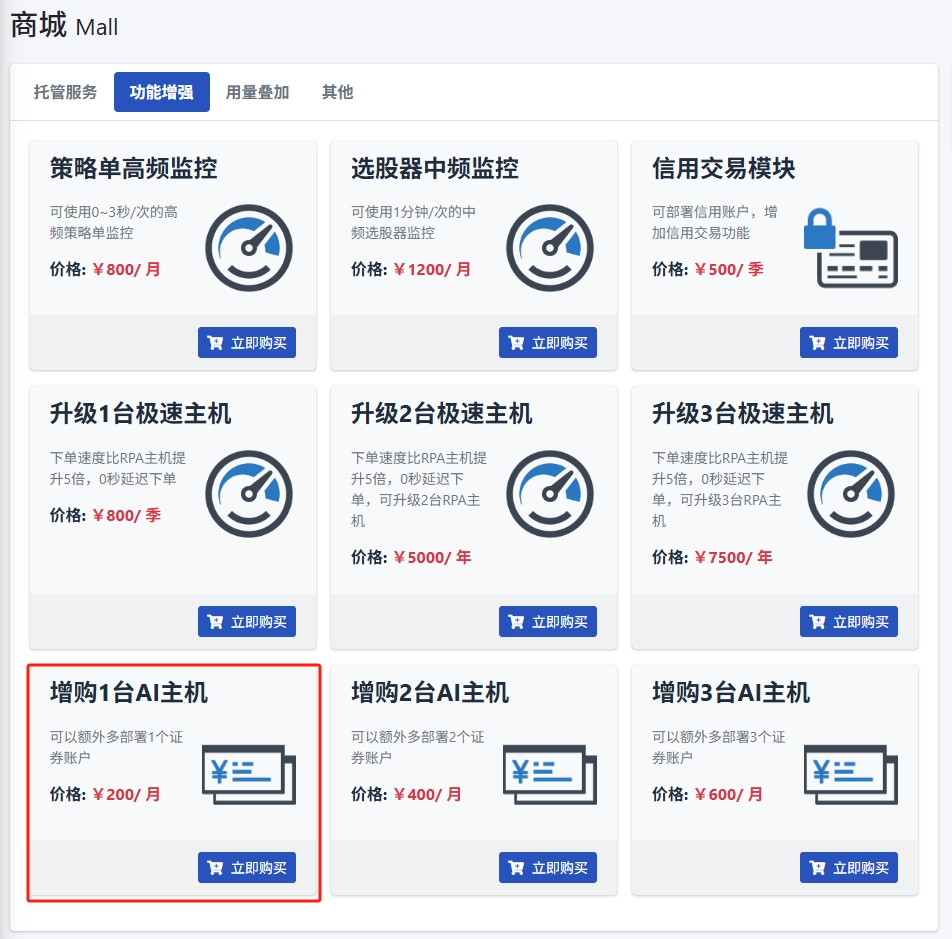Viewport: 952px width, 939px height.
Task: Click 立即购买 under 升级2台极速主机
Action: (547, 622)
